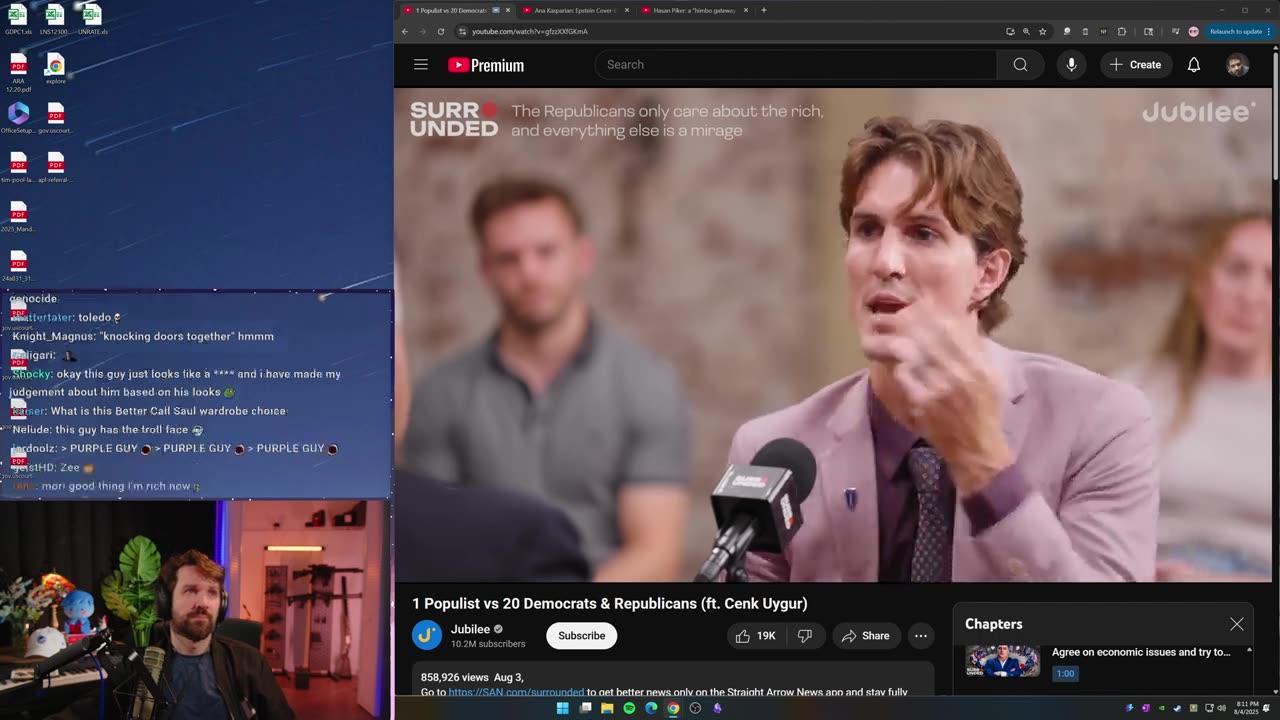Open the apl-referral PDF on desktop

click(55, 167)
